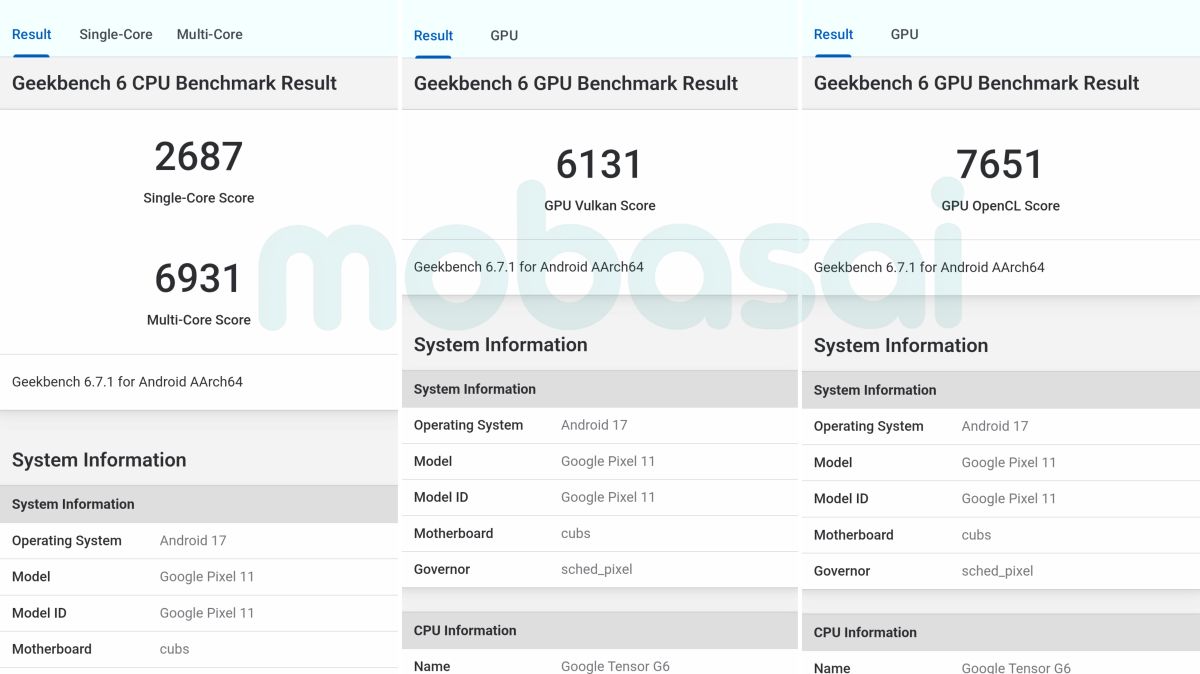Image resolution: width=1200 pixels, height=674 pixels.
Task: Open the GPU tab in OpenCL panel
Action: 904,34
